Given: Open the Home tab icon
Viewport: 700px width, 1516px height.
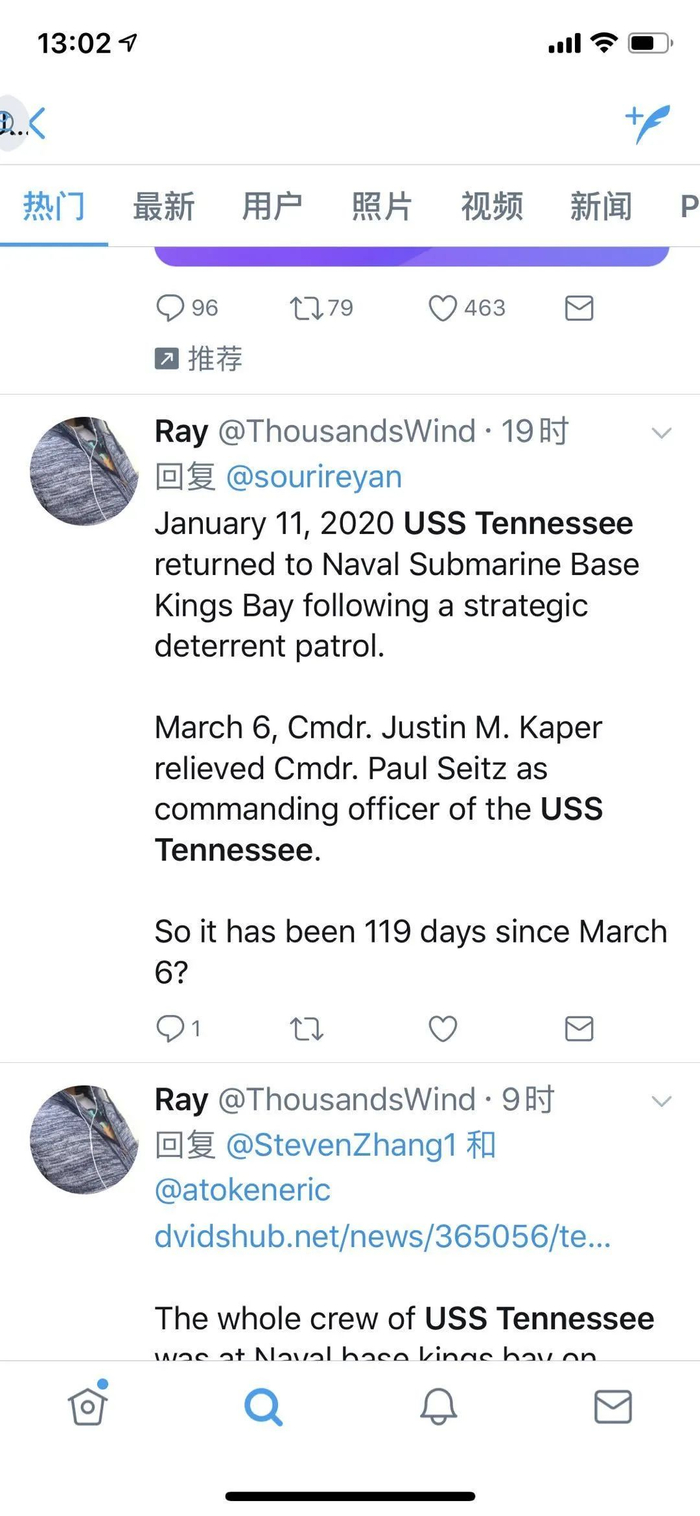Looking at the screenshot, I should (88, 1405).
